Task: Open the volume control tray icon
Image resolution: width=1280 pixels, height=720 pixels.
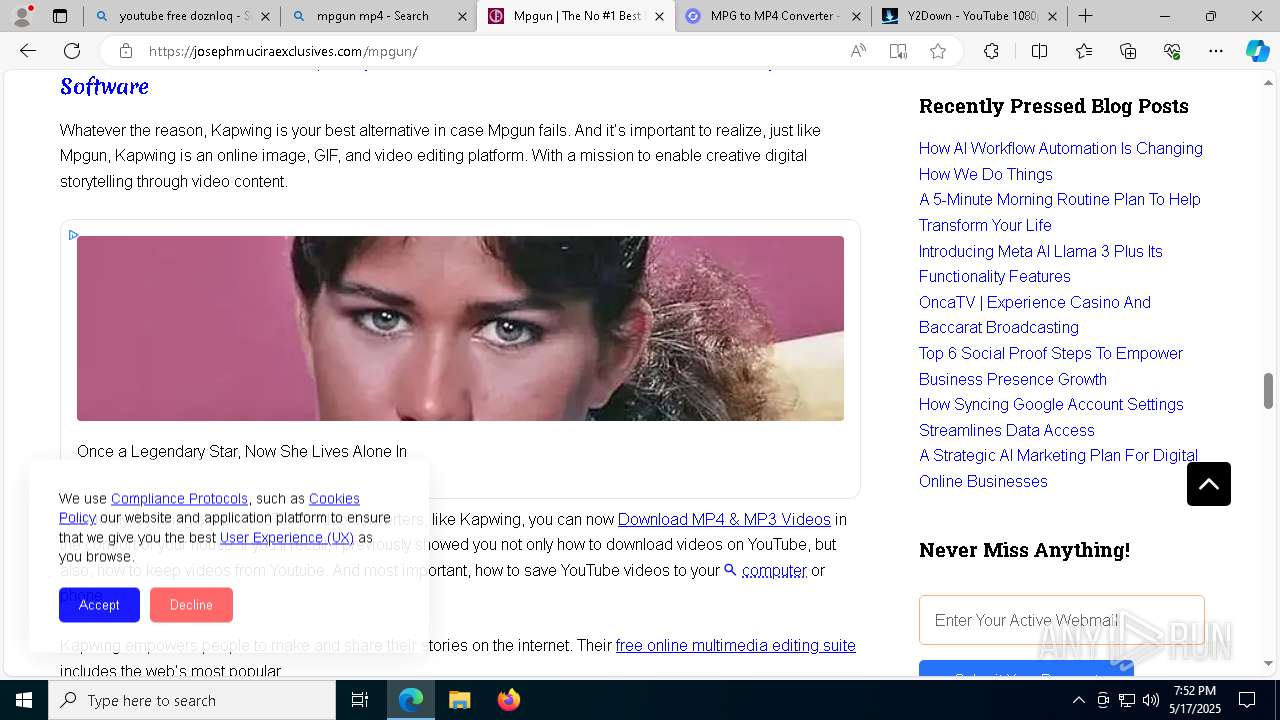Action: 1151,700
